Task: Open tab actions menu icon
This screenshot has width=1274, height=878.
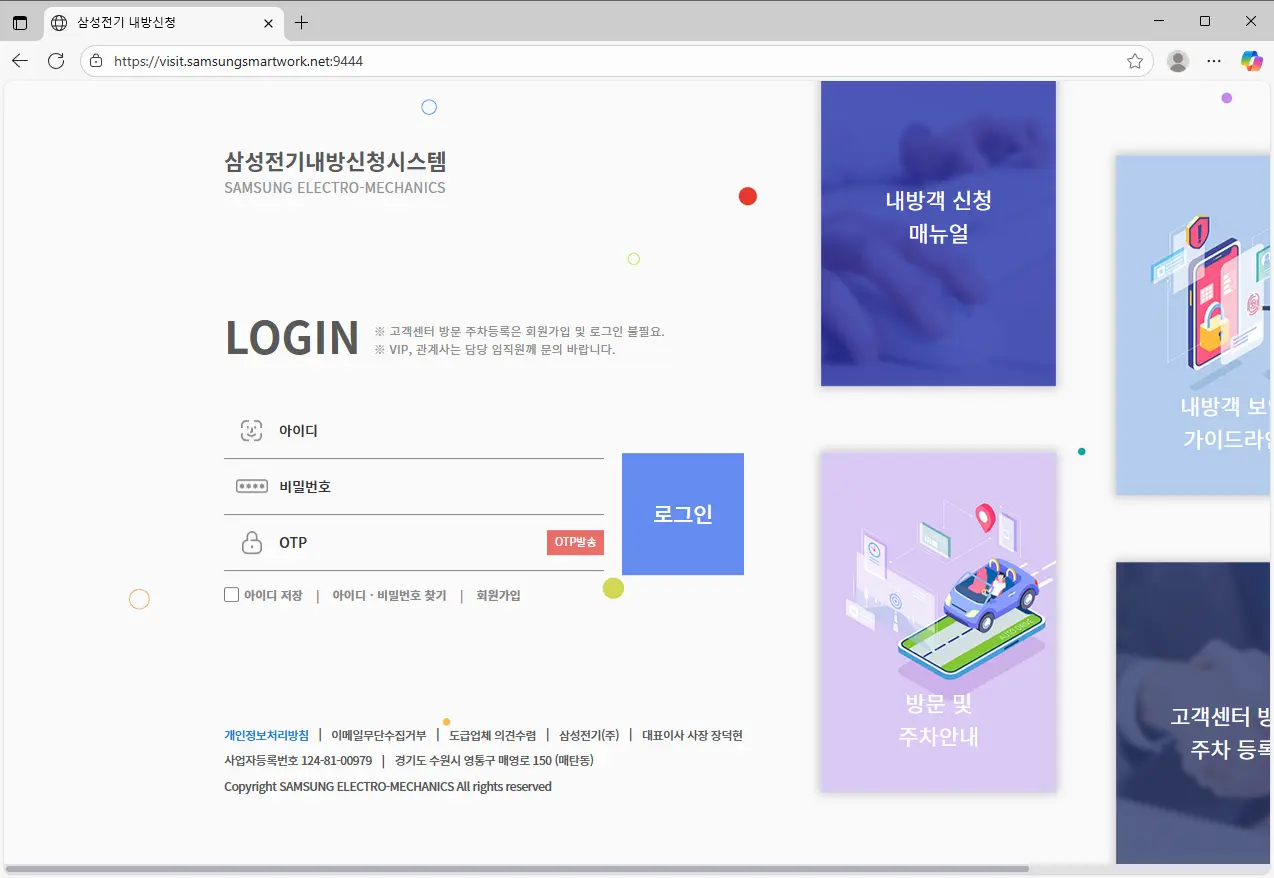Action: [20, 22]
